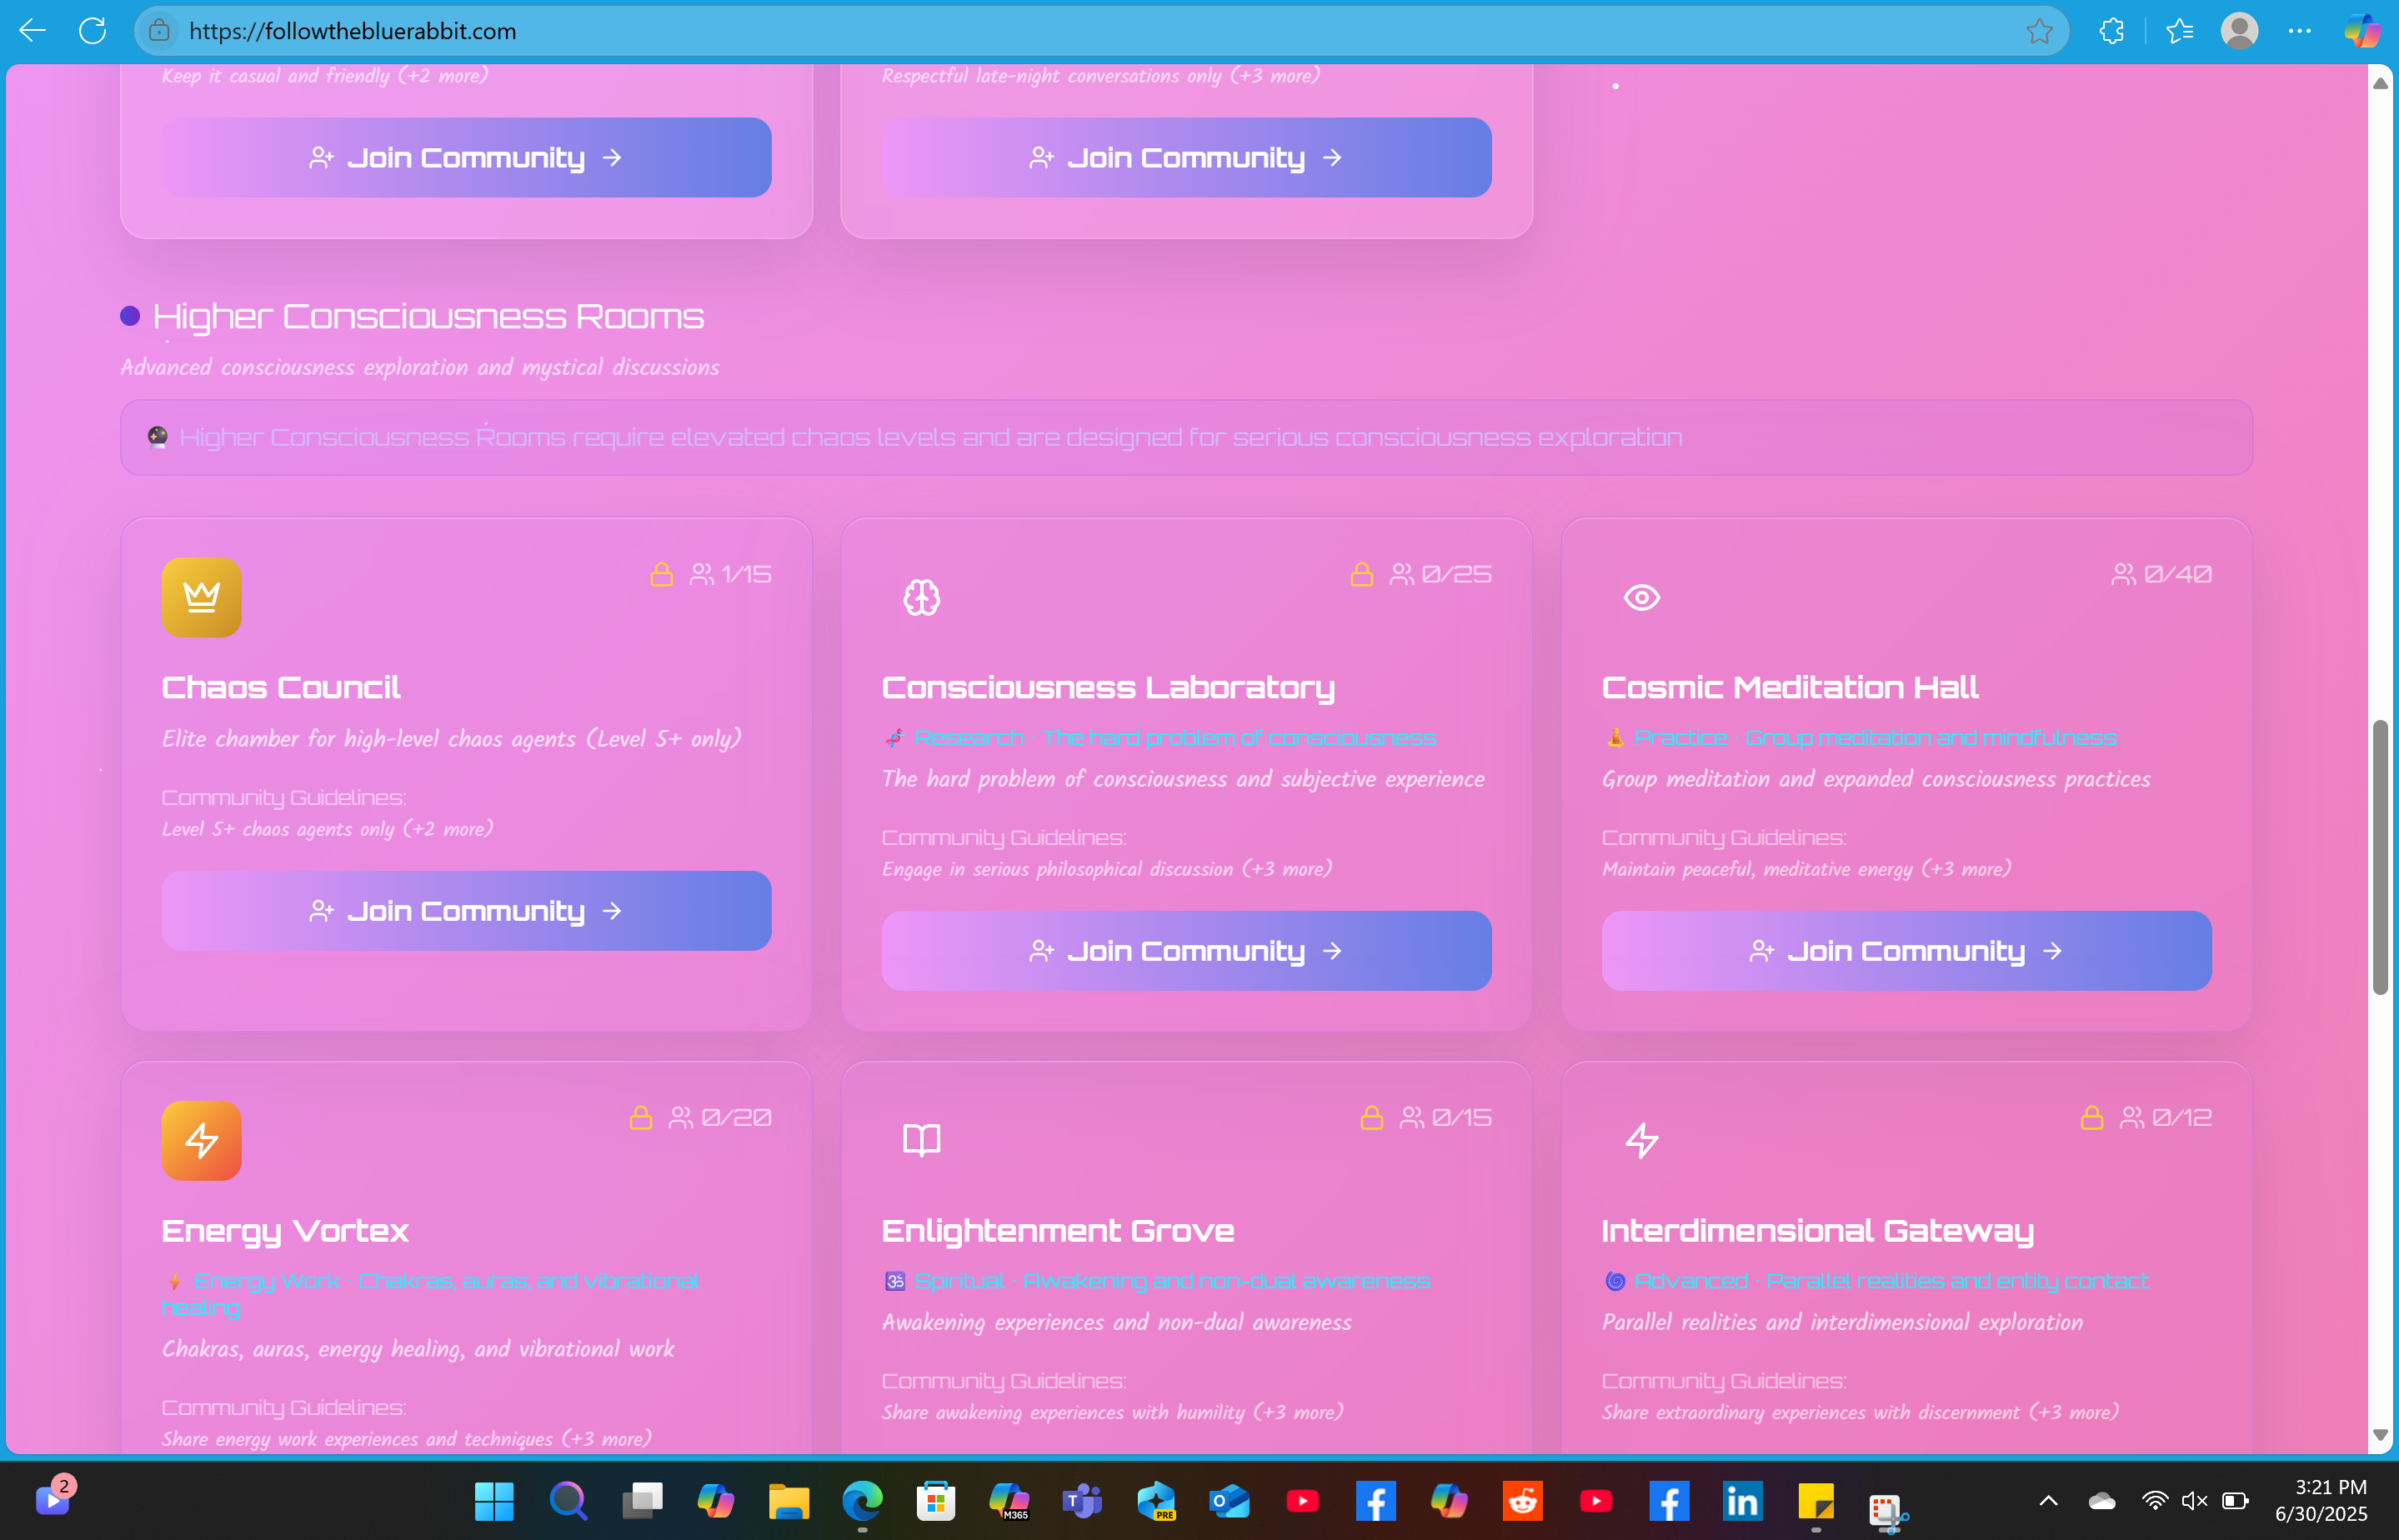The height and width of the screenshot is (1540, 2399).
Task: Click the Enlightenment Grove book icon
Action: pos(921,1140)
